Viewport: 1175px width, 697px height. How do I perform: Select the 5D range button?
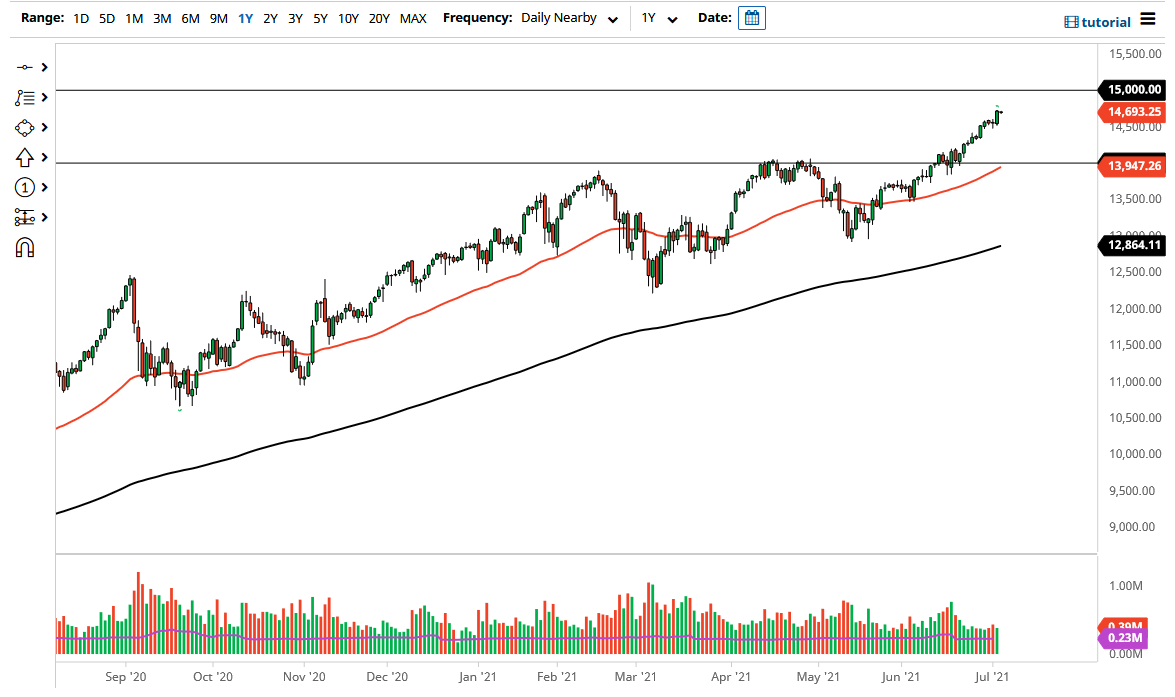click(x=105, y=17)
